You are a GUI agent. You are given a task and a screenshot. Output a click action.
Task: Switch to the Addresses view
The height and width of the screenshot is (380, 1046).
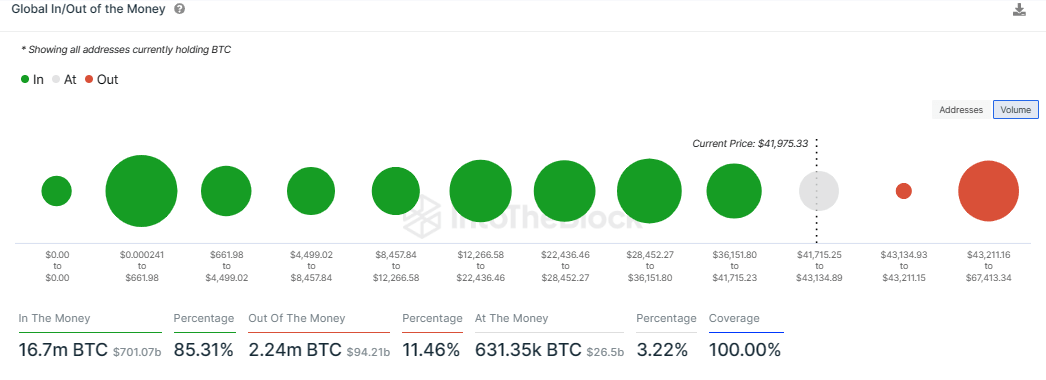(961, 110)
